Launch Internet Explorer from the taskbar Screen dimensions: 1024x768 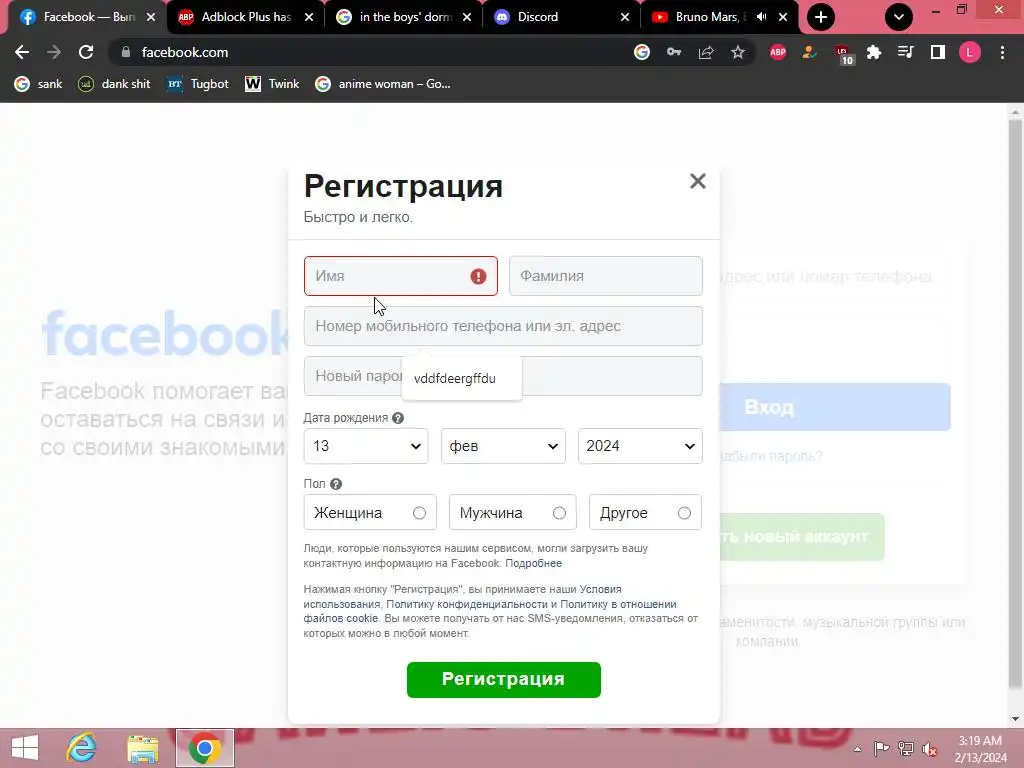[82, 748]
